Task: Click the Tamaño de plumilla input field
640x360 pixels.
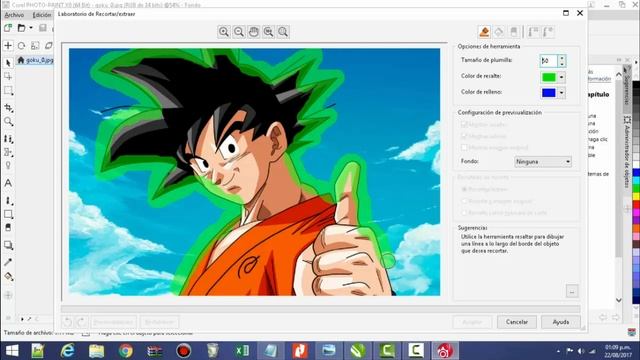Action: click(549, 61)
